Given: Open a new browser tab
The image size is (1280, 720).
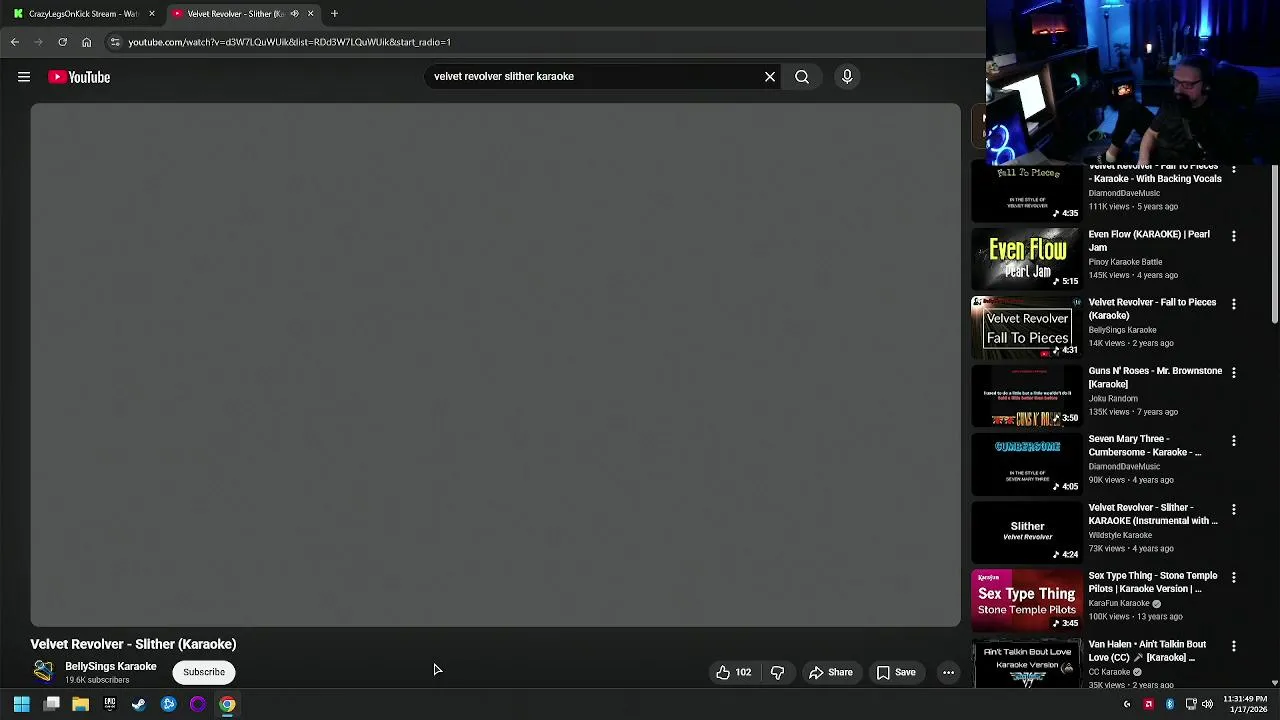Looking at the screenshot, I should pyautogui.click(x=334, y=14).
